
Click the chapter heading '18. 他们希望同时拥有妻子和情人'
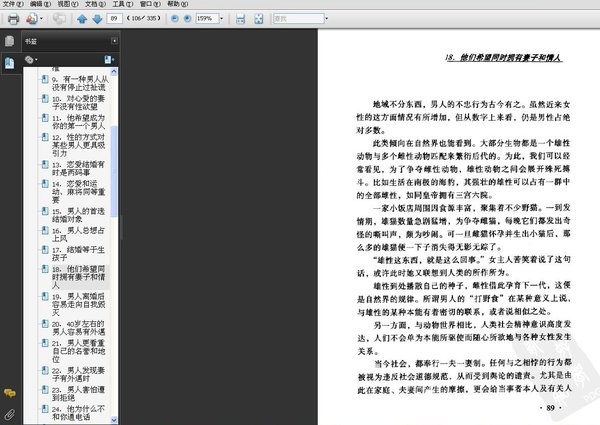tap(504, 58)
